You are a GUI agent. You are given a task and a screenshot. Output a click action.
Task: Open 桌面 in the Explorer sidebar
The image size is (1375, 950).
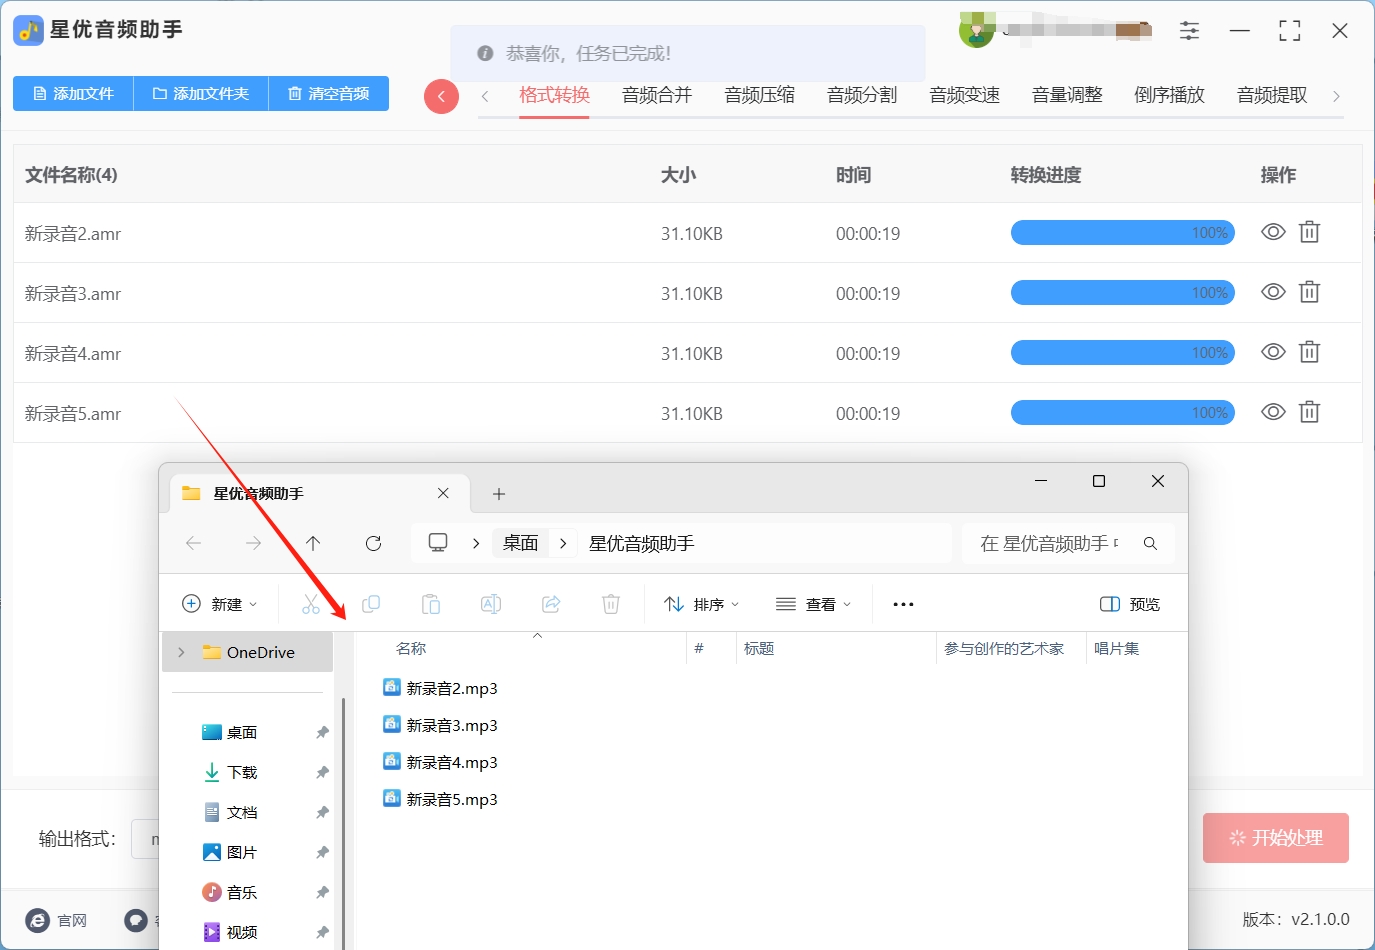pos(242,732)
